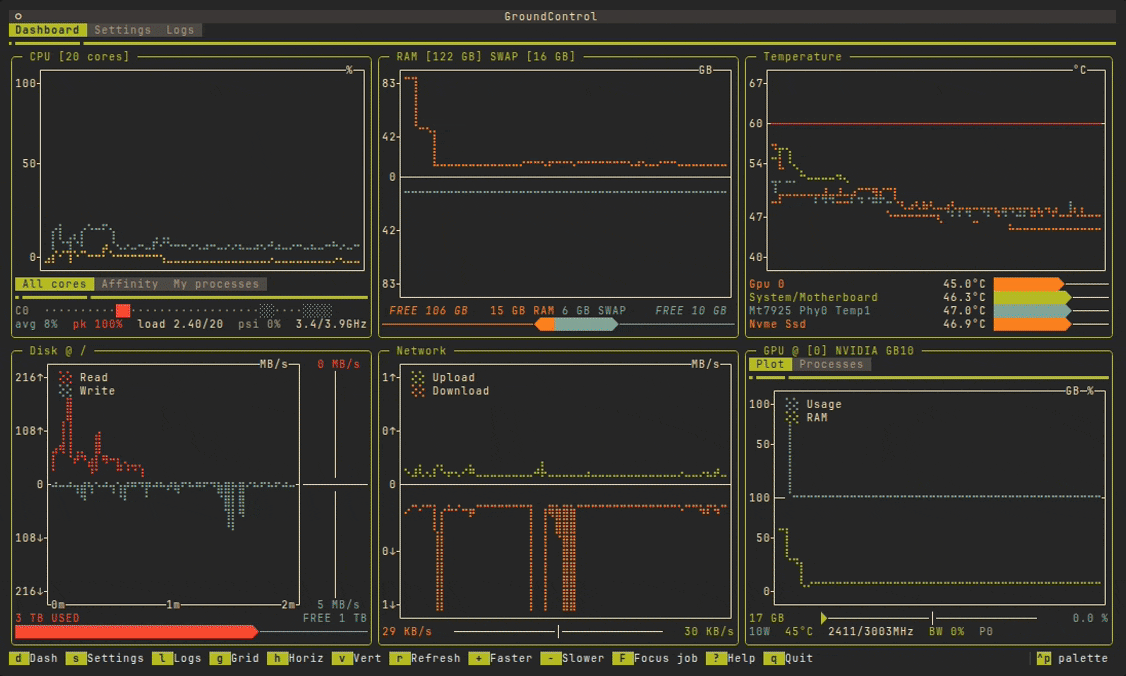The width and height of the screenshot is (1126, 676).
Task: Click the GPU @ [0] NVIDIA GB10 title
Action: click(x=838, y=351)
